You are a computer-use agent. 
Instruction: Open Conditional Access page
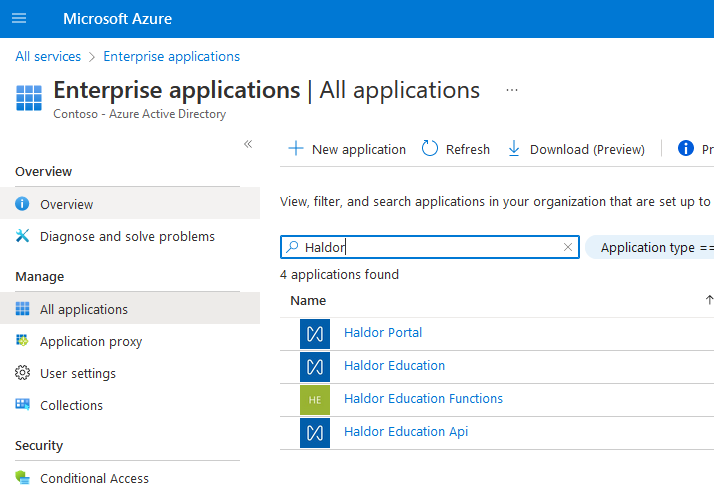coord(130,478)
